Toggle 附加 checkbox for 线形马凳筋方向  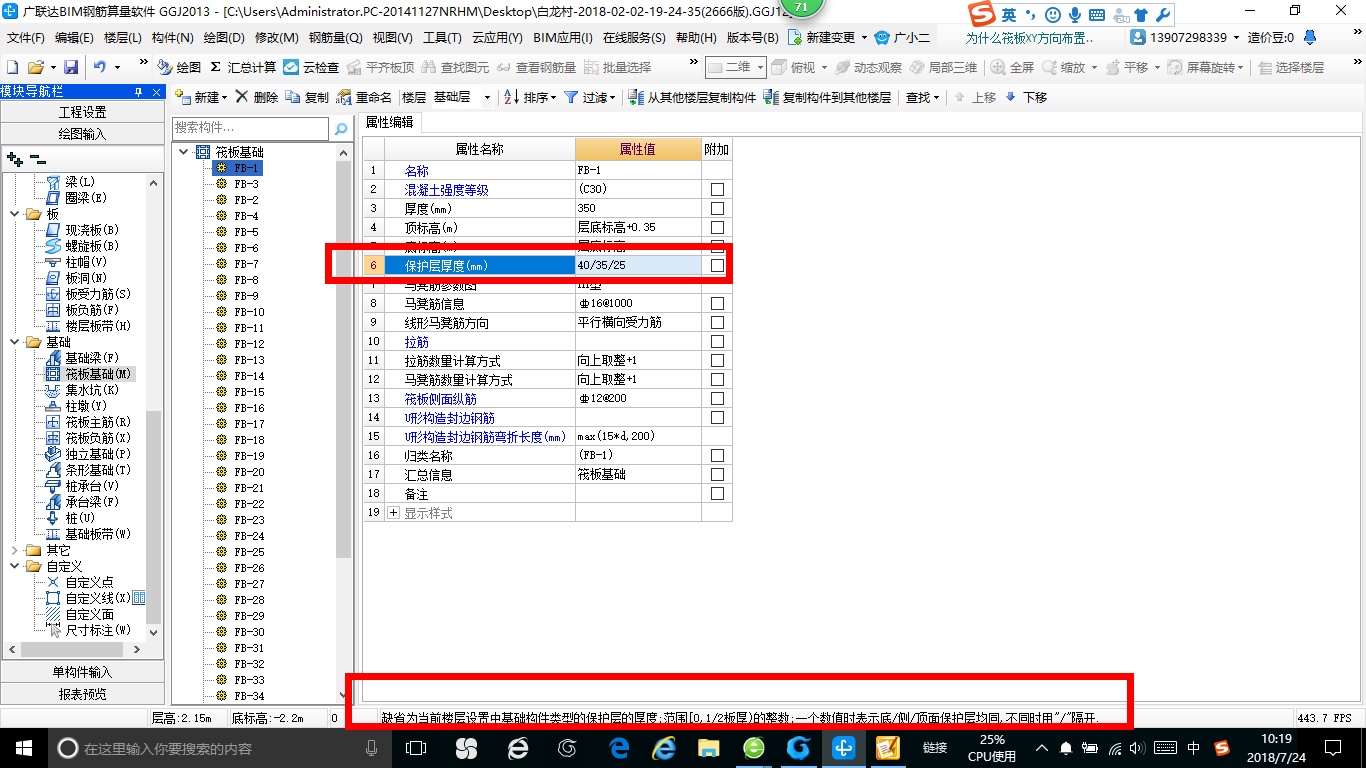click(x=717, y=322)
